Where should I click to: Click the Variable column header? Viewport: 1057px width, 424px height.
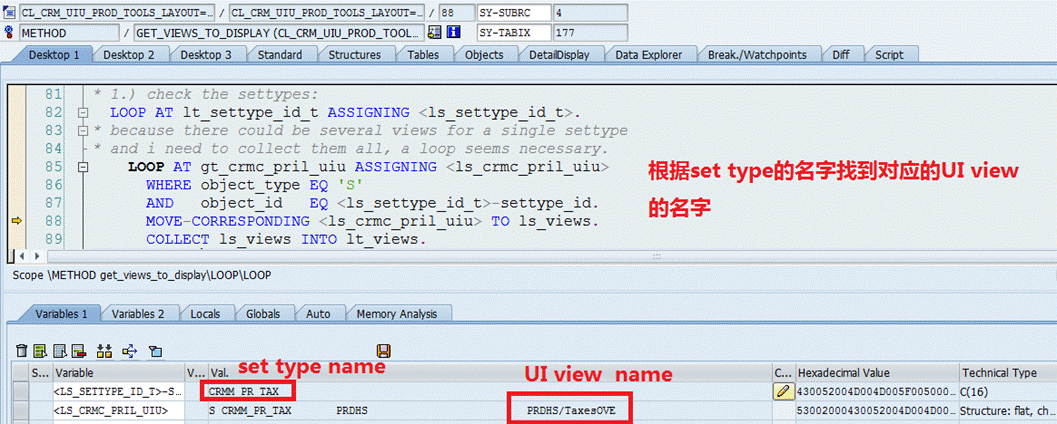click(x=118, y=373)
